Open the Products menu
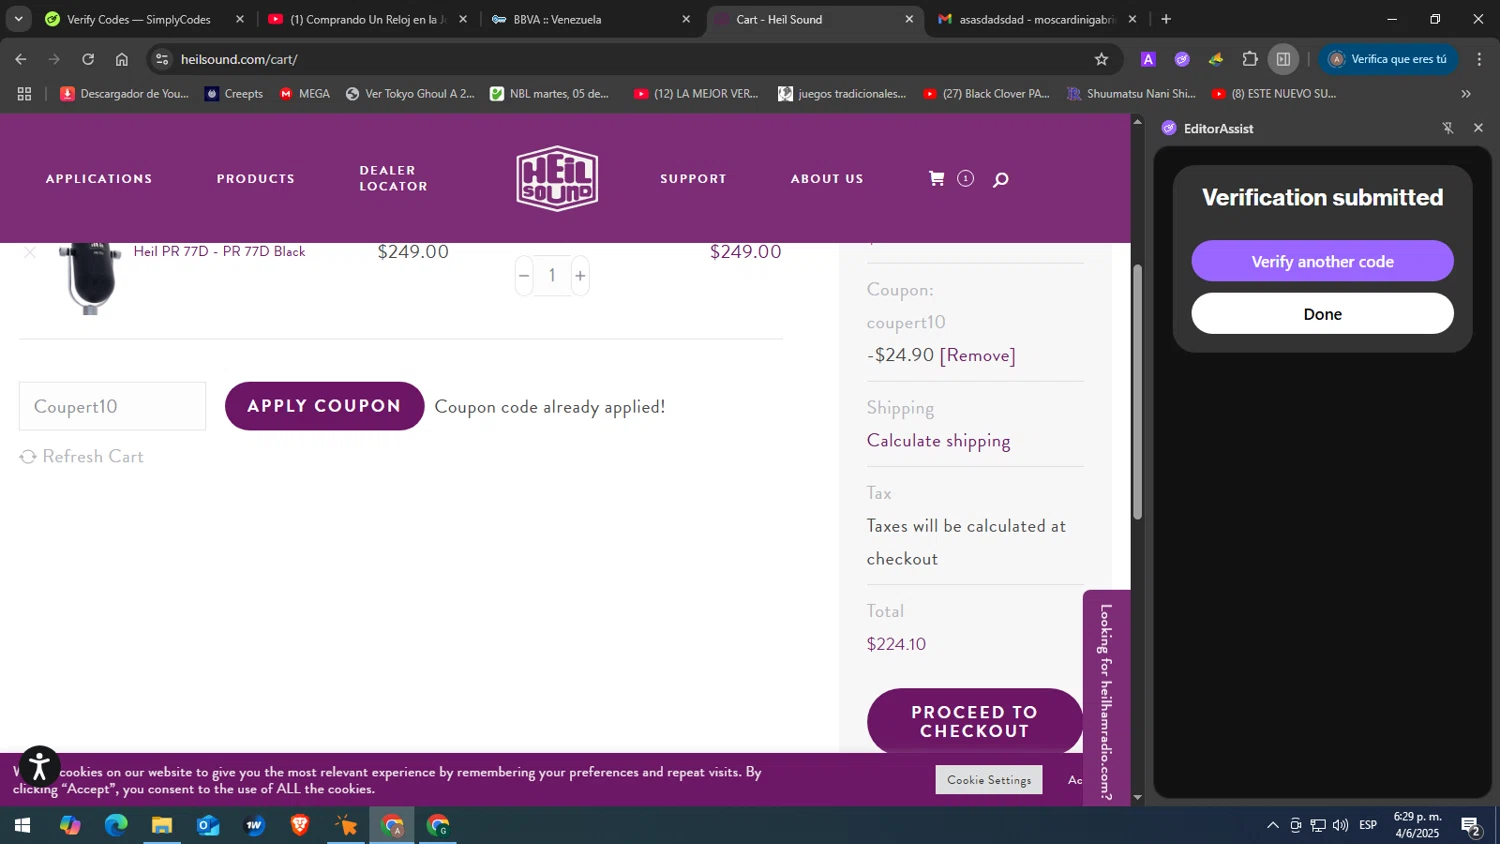This screenshot has height=844, width=1500. point(256,179)
